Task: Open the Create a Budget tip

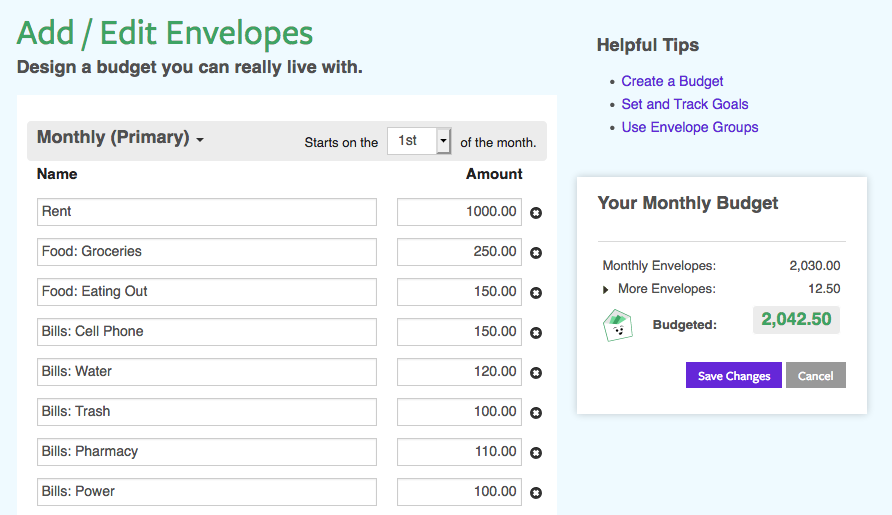Action: (x=672, y=81)
